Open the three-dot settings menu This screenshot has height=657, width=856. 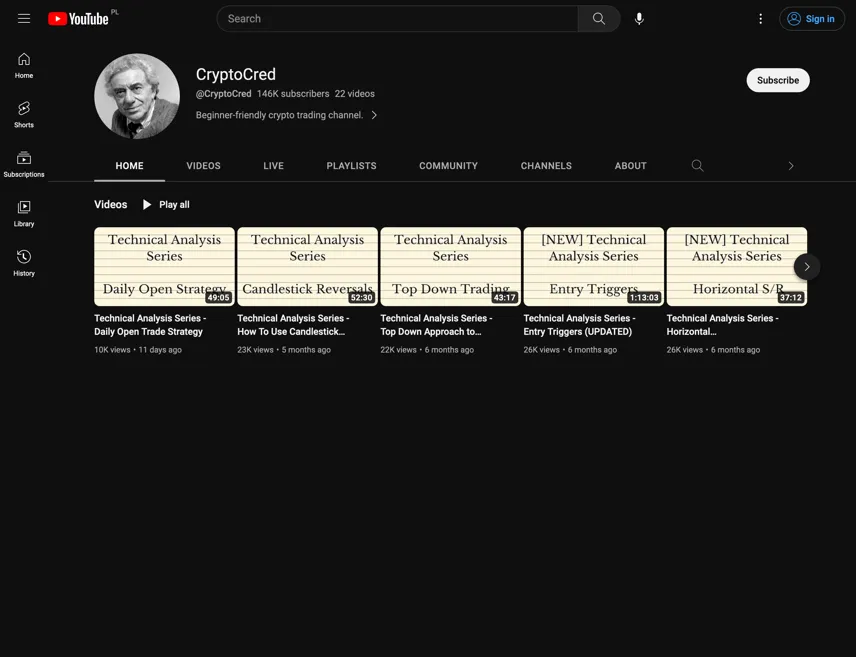tap(760, 19)
